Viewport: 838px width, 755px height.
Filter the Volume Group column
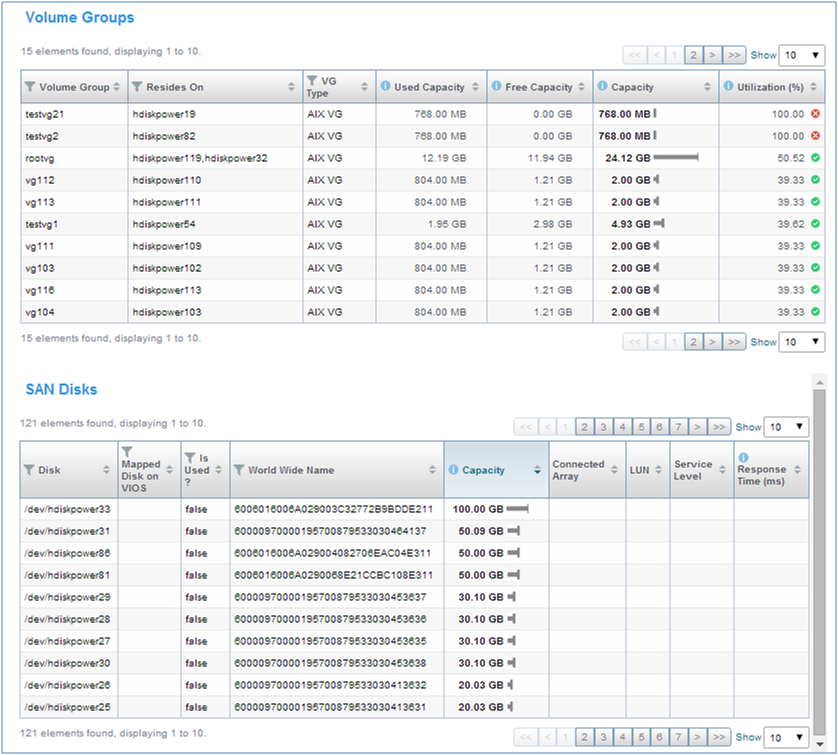(x=30, y=87)
